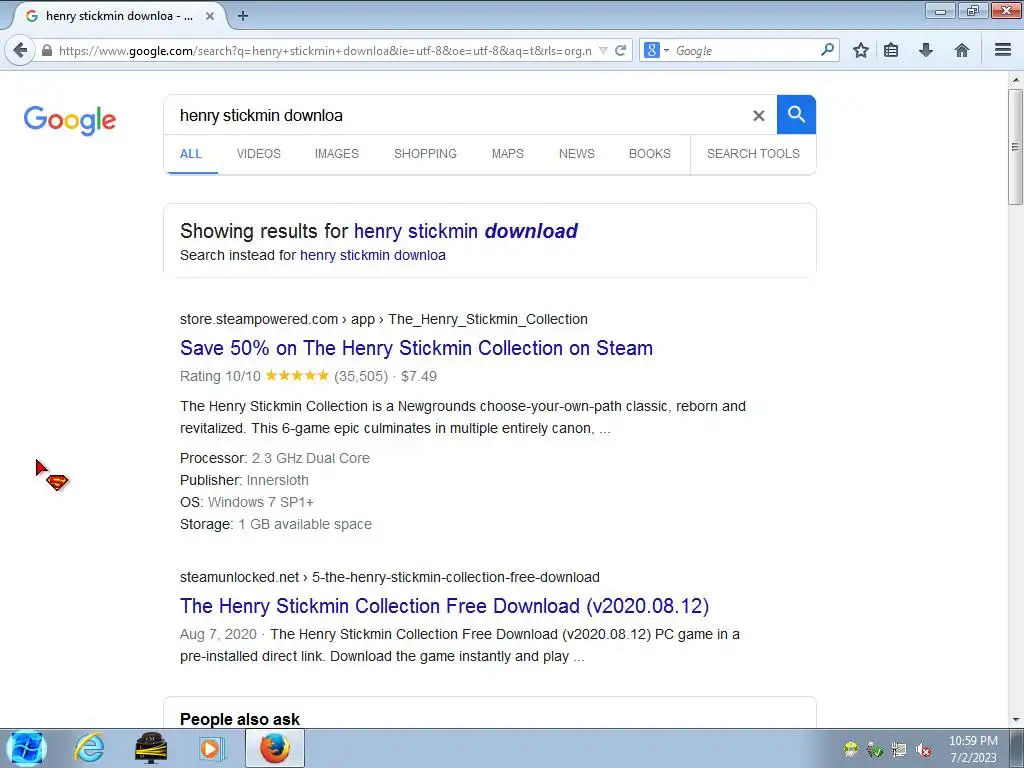Screen dimensions: 1024x768
Task: Open the monitor app taskbar icon
Action: pos(151,748)
